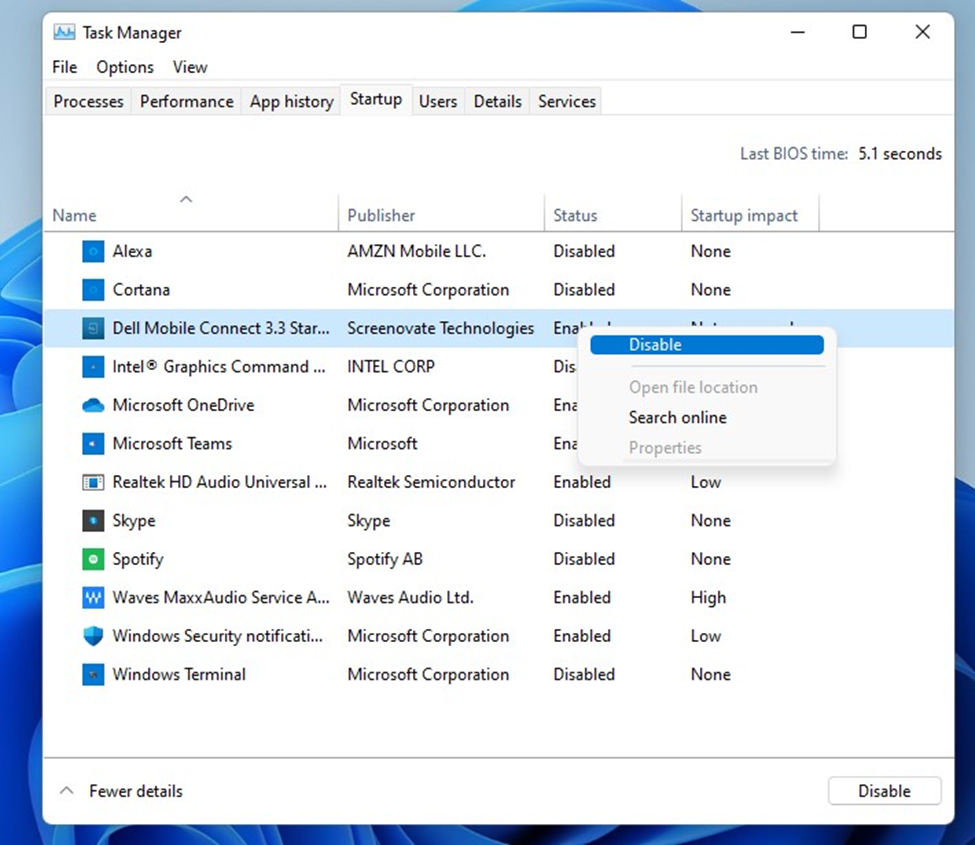Maximize the Task Manager window

coord(859,32)
